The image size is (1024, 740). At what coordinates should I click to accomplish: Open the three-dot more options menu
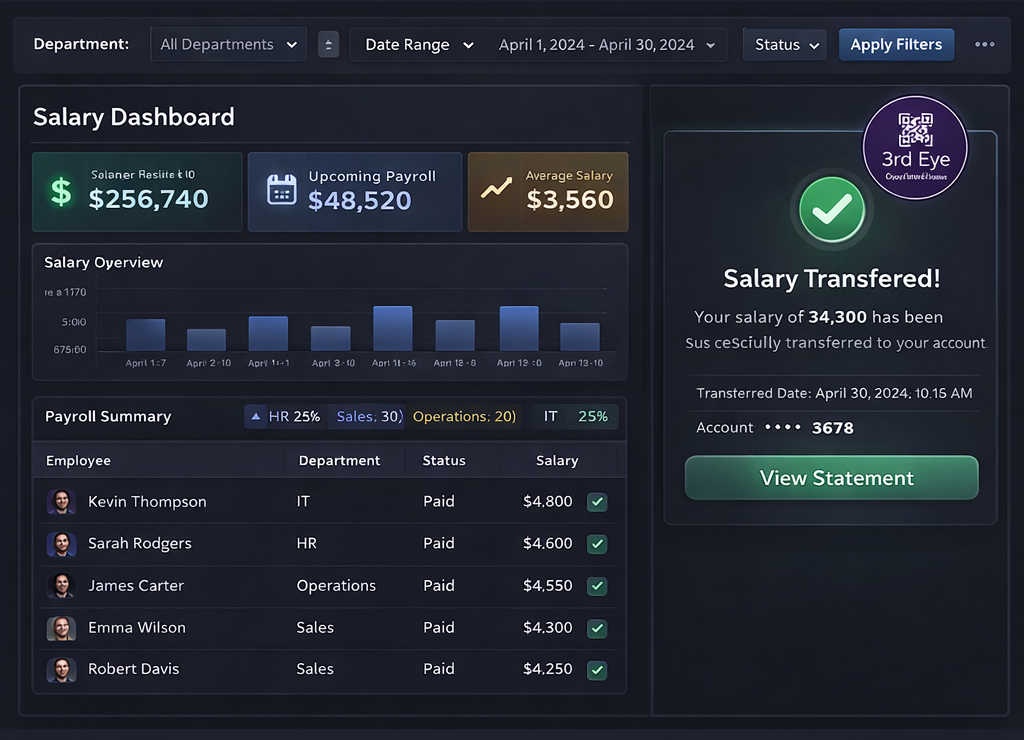pos(985,45)
